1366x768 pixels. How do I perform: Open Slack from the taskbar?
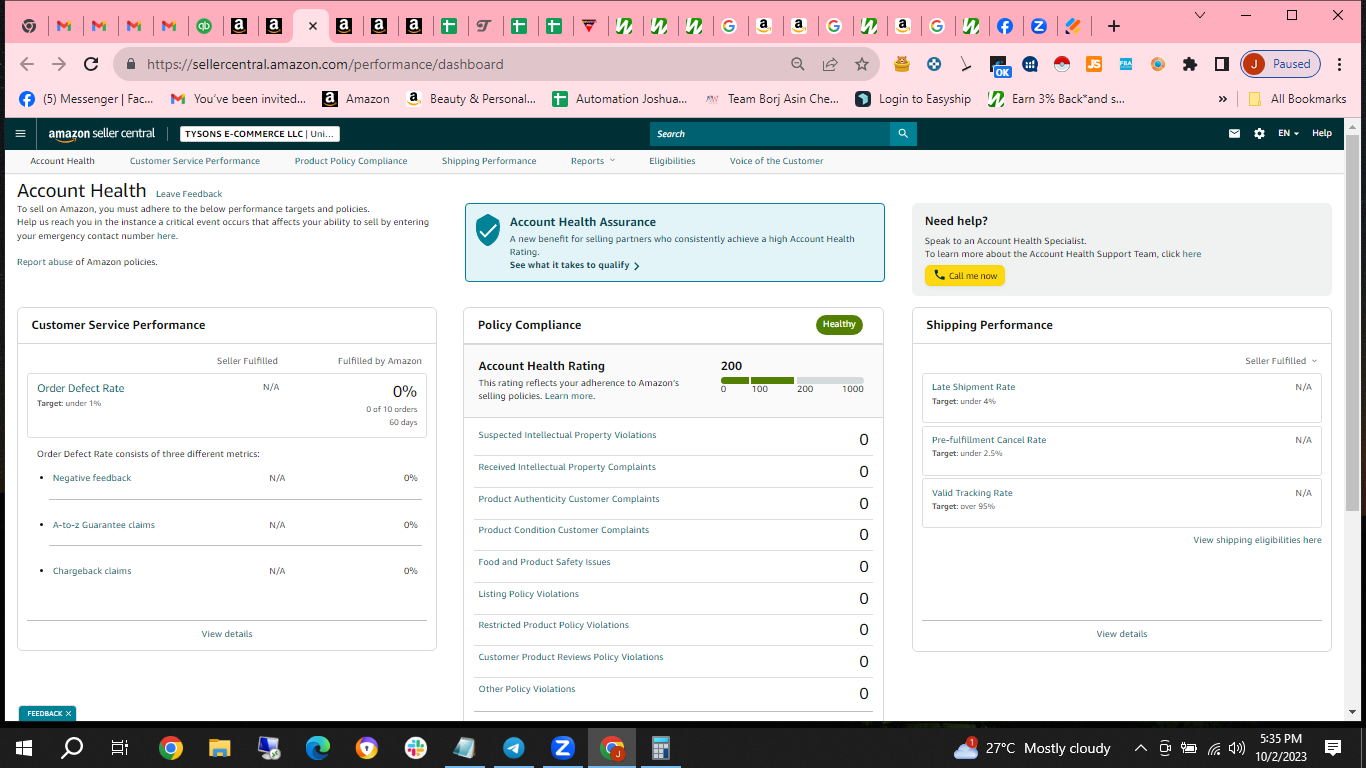click(415, 748)
